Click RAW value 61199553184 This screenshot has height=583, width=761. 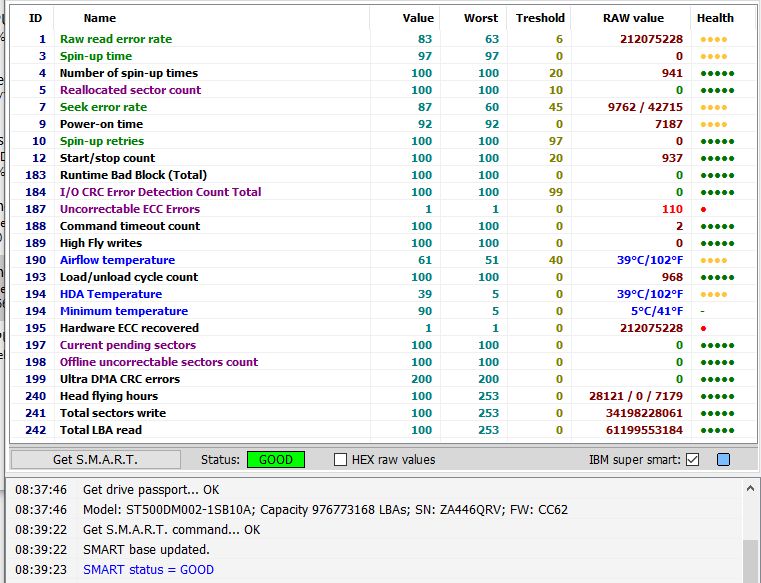coord(645,430)
